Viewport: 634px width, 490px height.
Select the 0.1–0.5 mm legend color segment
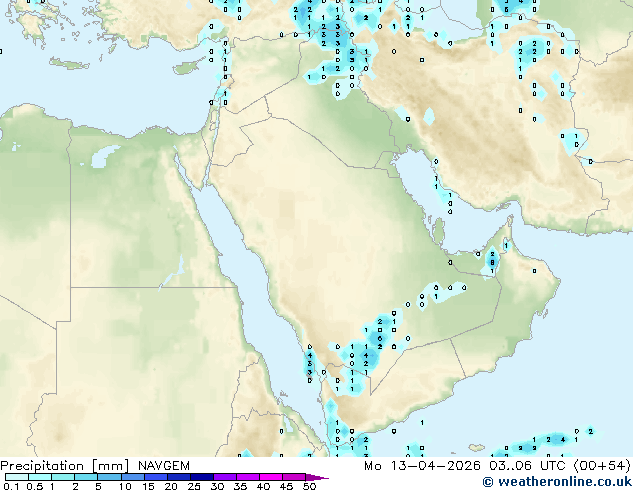click(17, 477)
